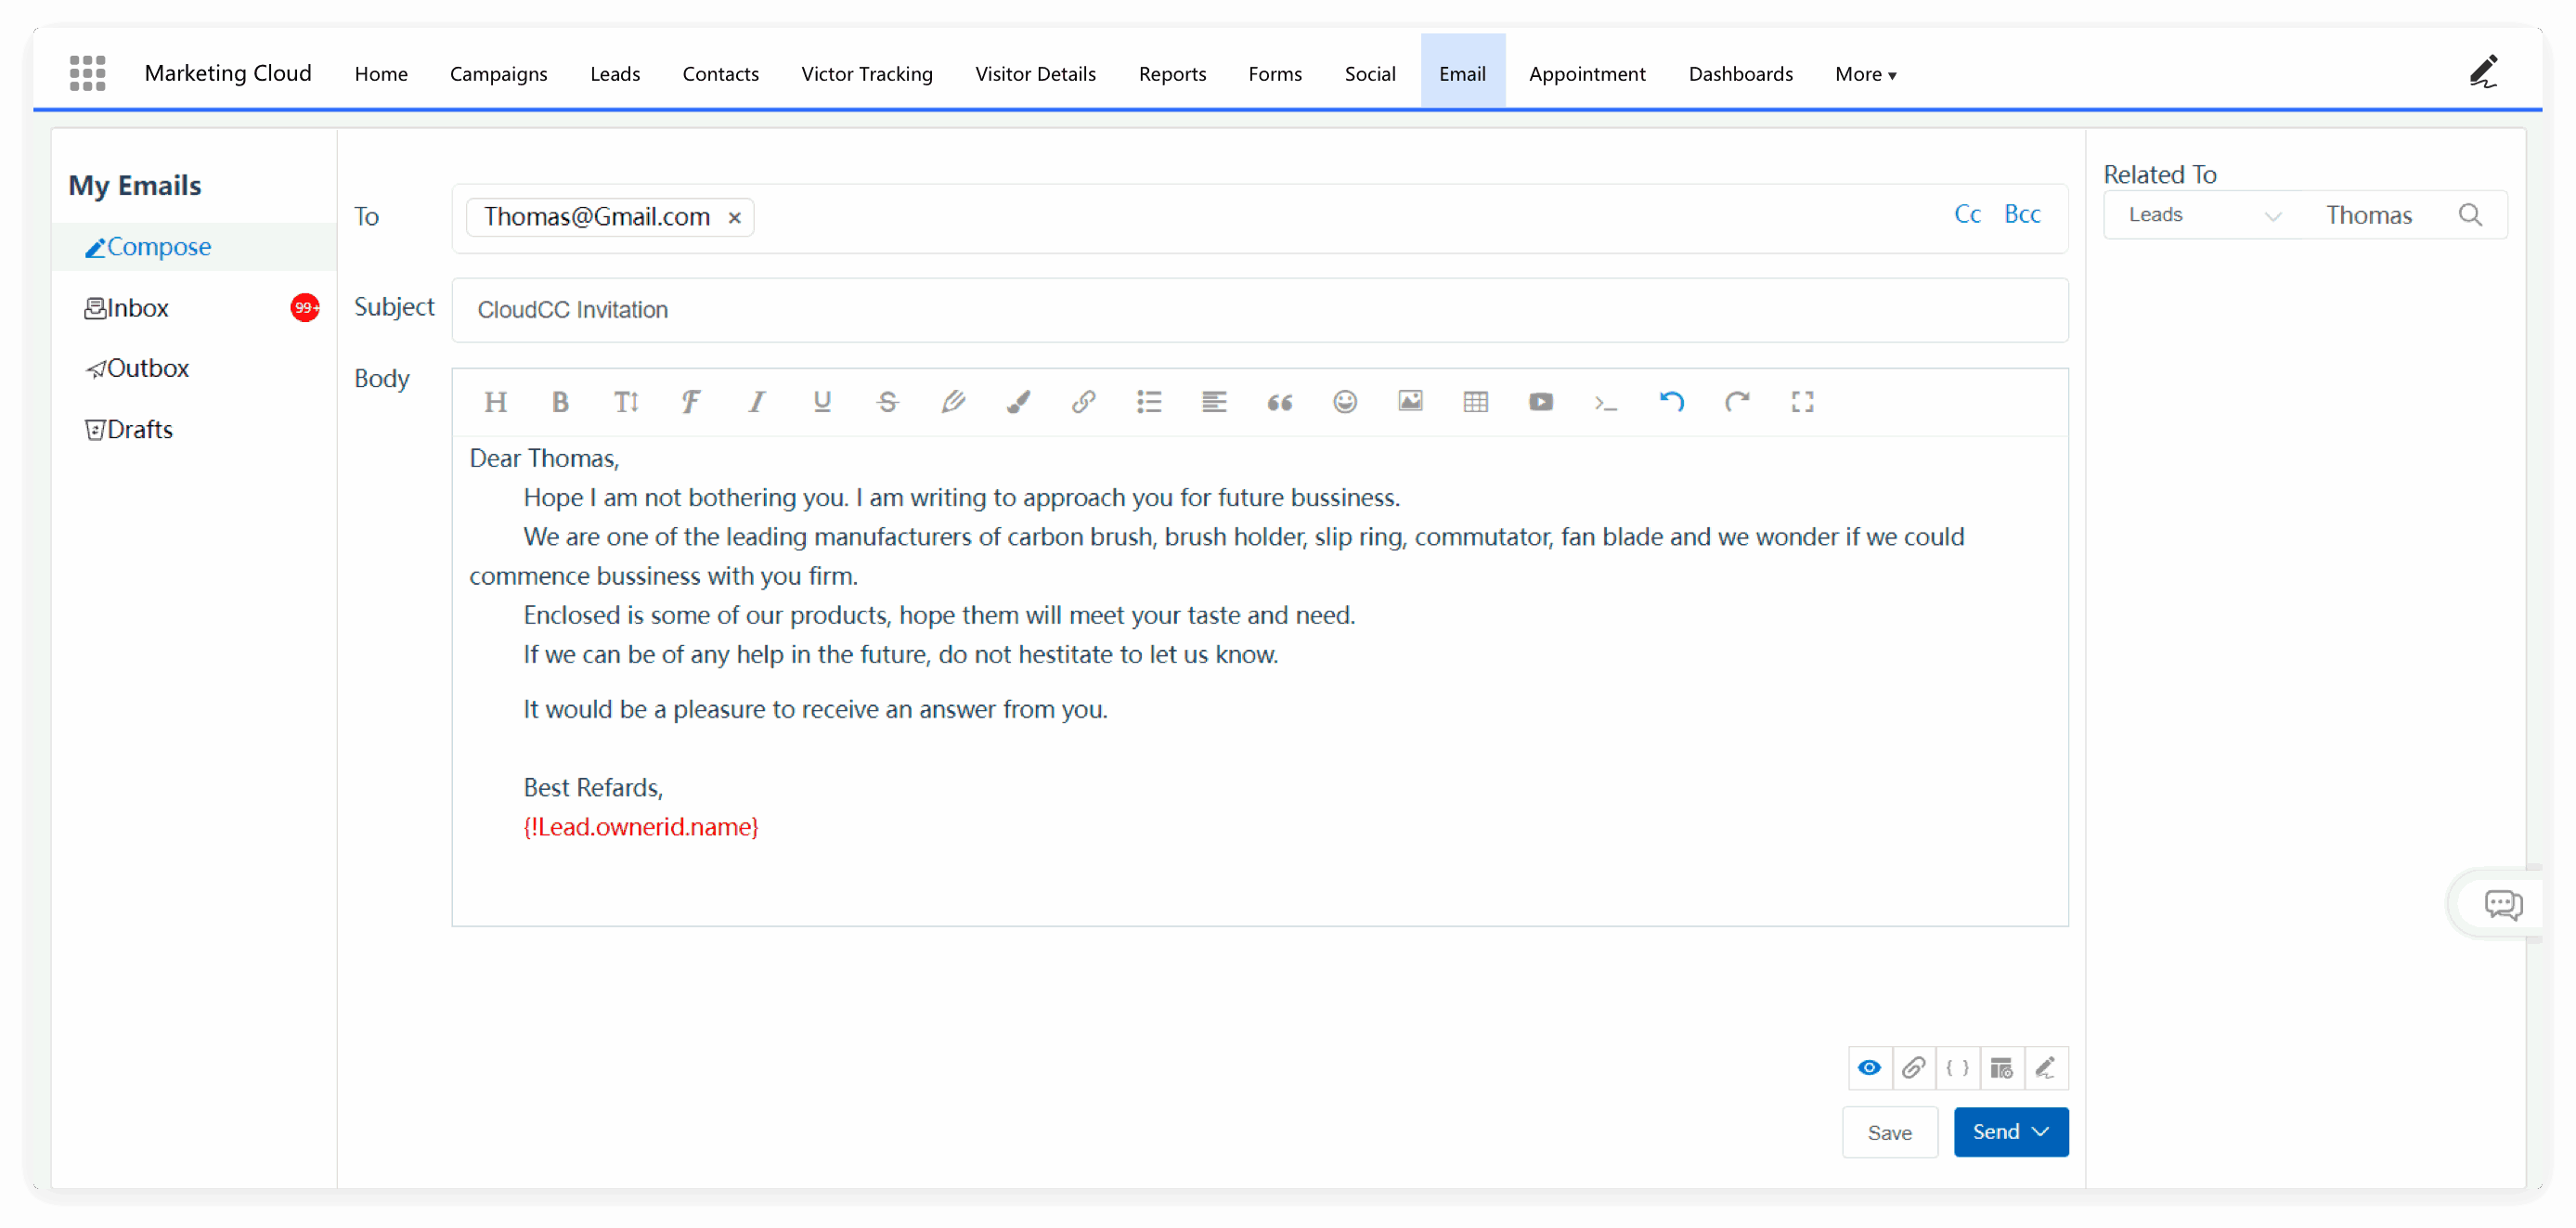Click the insert link icon in the editor
The height and width of the screenshot is (1228, 2576).
pyautogui.click(x=1083, y=402)
